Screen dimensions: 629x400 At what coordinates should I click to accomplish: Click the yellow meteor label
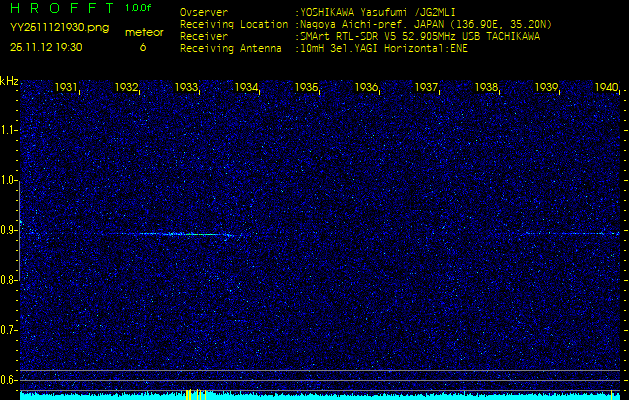(x=144, y=32)
